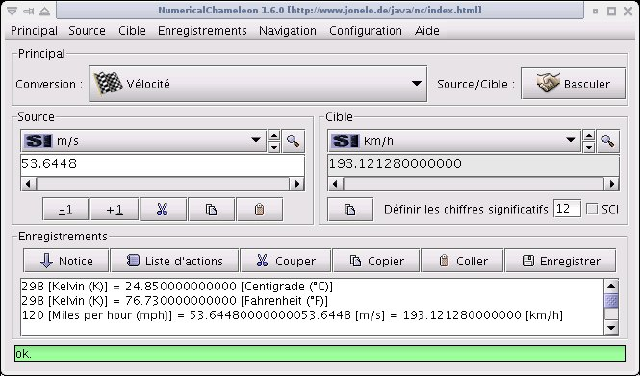Click source field scrollbar right arrow

click(297, 184)
